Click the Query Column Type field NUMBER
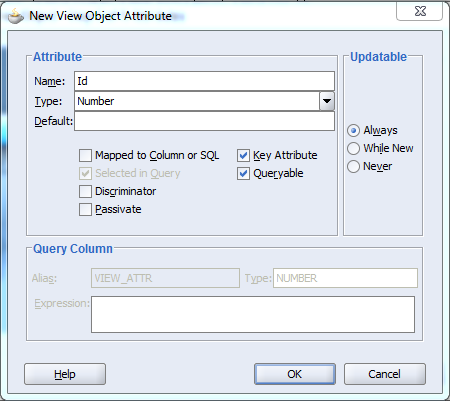This screenshot has height=401, width=450. pos(345,278)
